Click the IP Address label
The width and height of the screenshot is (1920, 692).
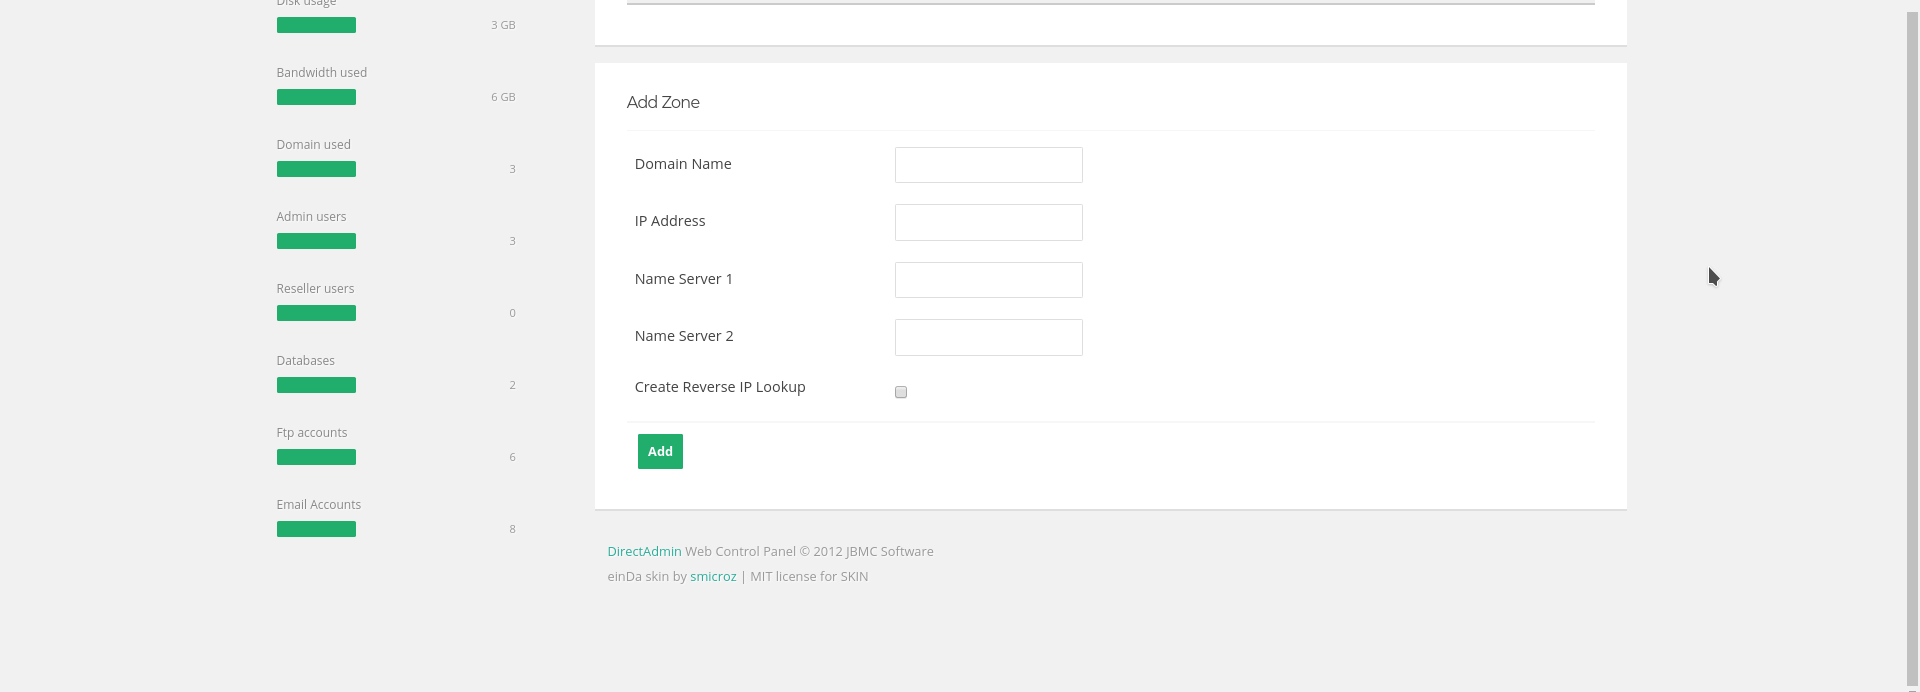click(670, 221)
